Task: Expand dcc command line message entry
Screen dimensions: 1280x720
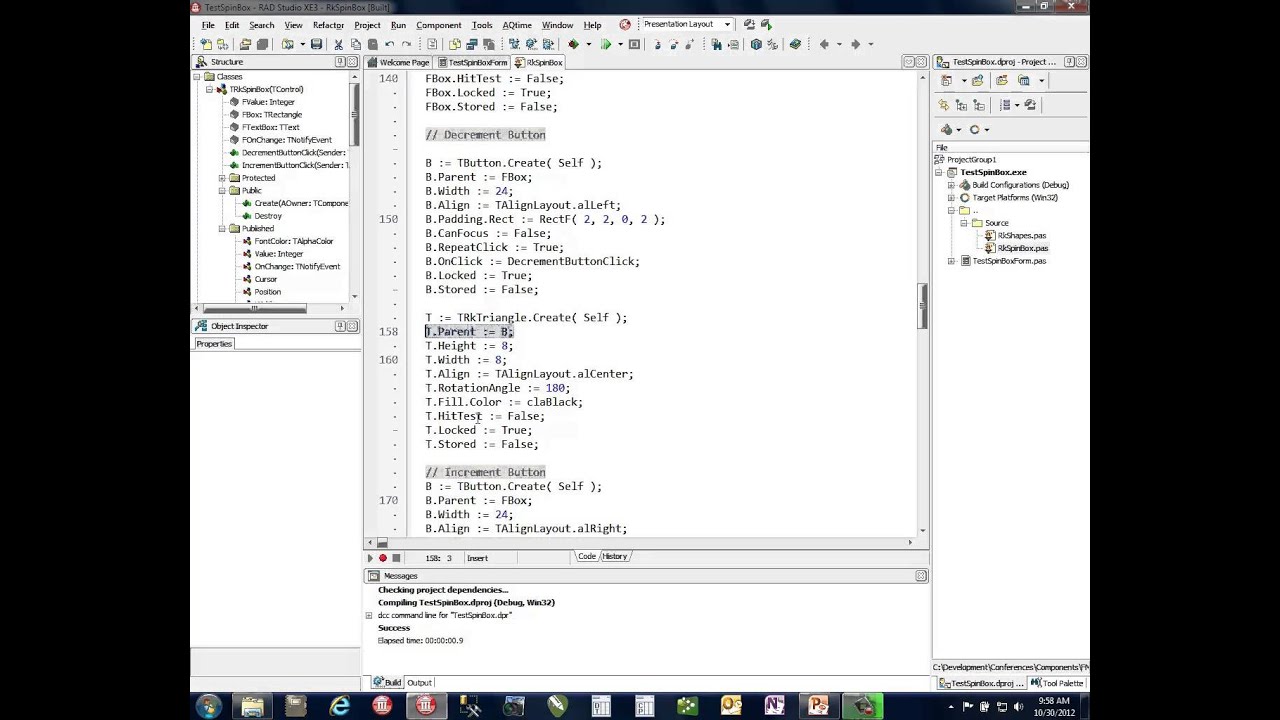Action: (369, 615)
